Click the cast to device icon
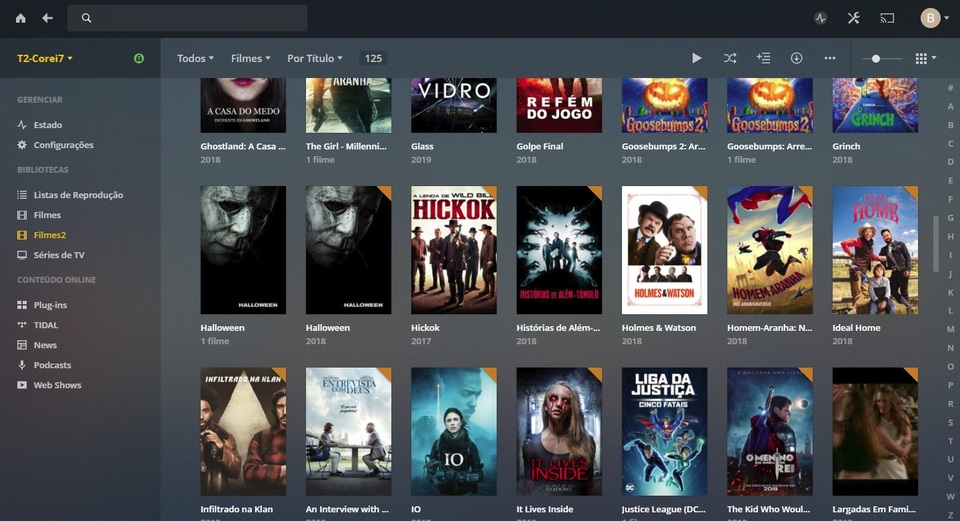The image size is (960, 521). pos(887,18)
